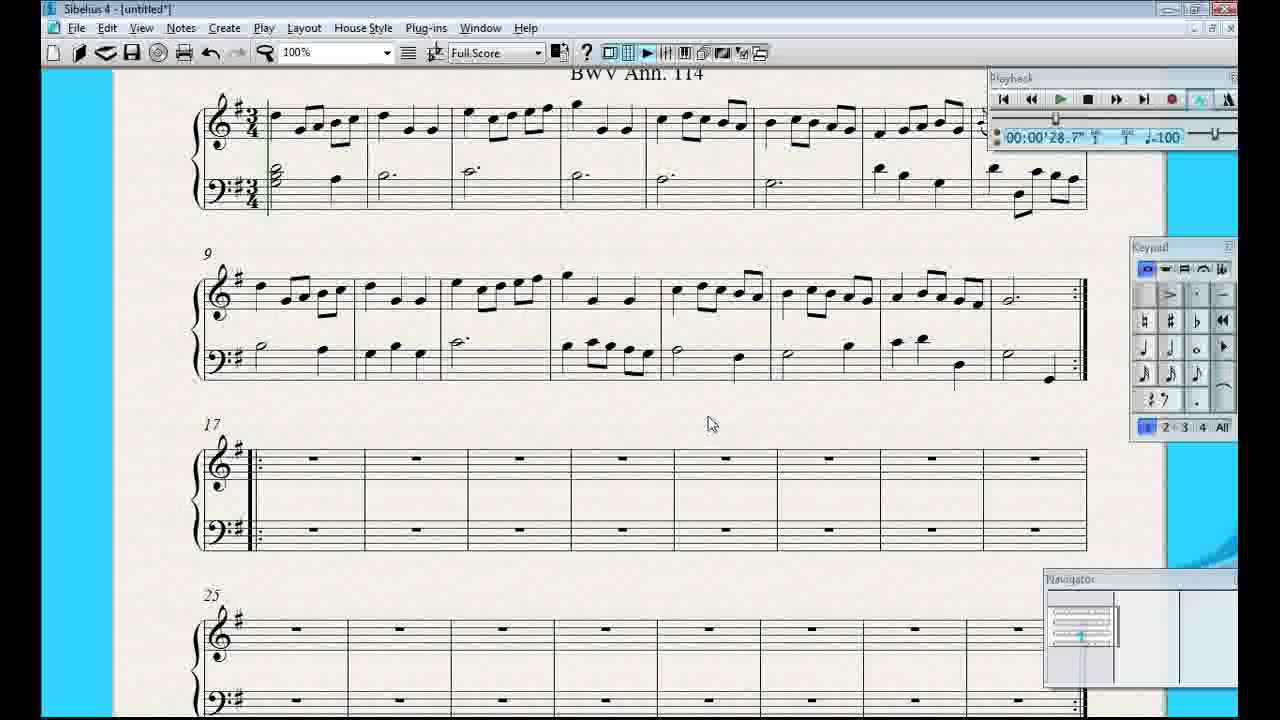This screenshot has width=1280, height=720.
Task: Click the New score toolbar icon
Action: [x=54, y=53]
